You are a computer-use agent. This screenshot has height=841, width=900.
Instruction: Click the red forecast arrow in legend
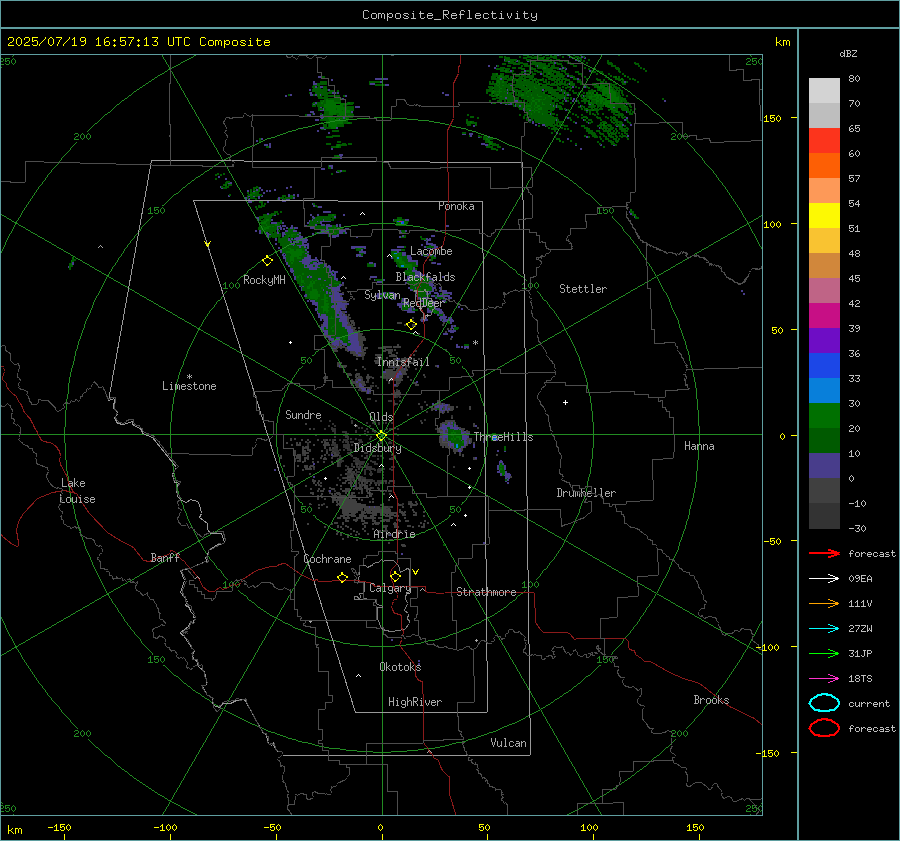[824, 553]
